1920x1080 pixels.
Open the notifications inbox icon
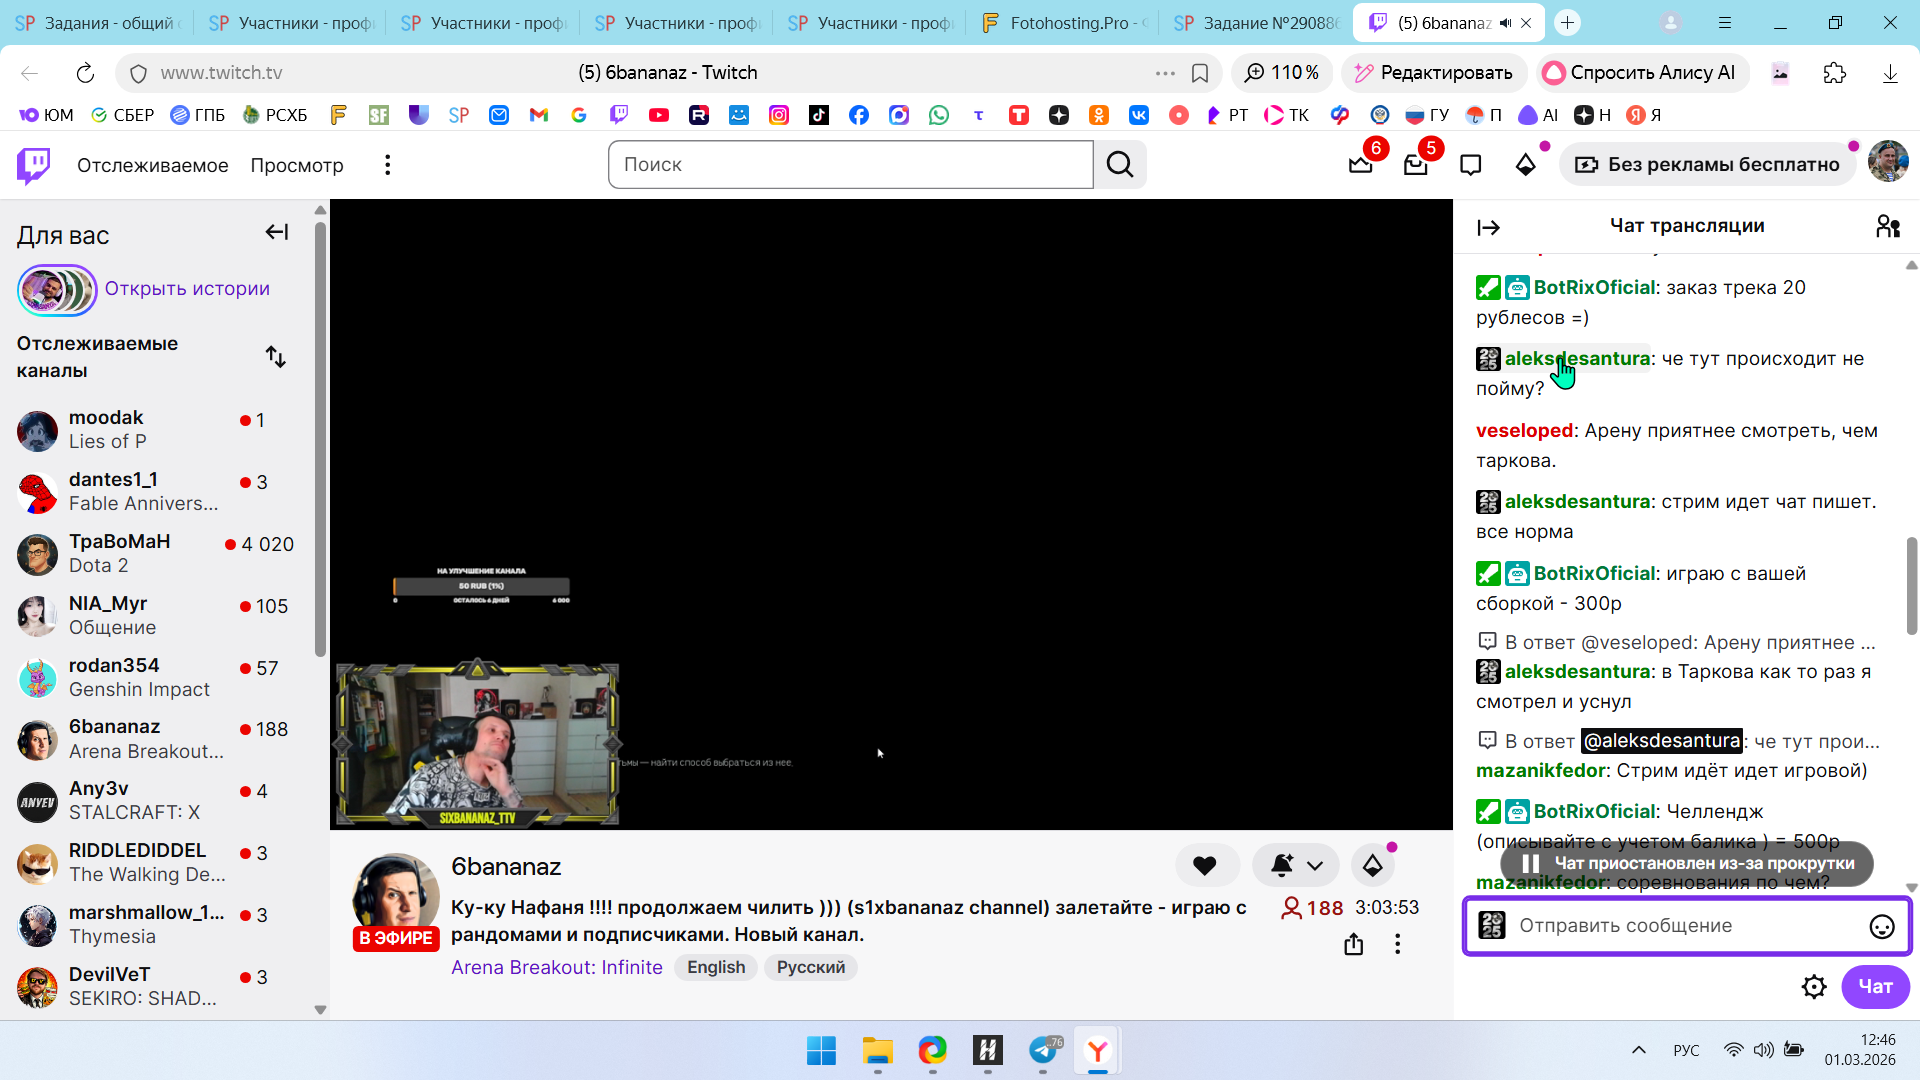click(1415, 165)
